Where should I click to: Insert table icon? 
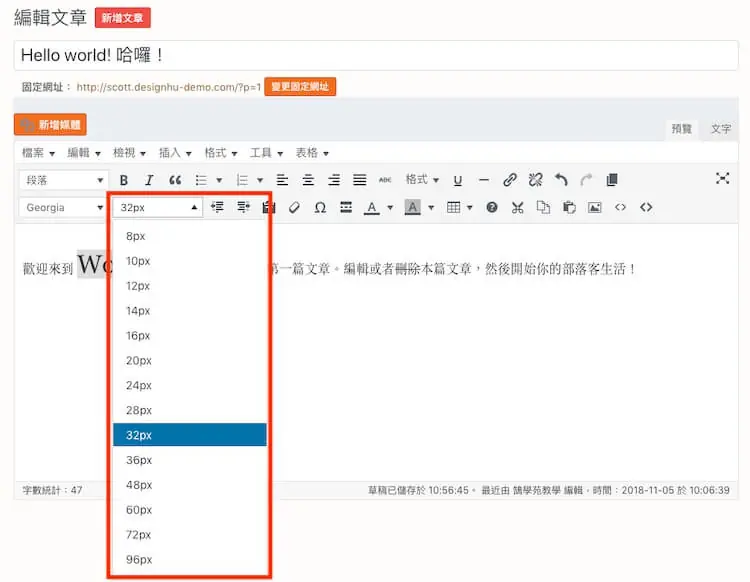453,207
